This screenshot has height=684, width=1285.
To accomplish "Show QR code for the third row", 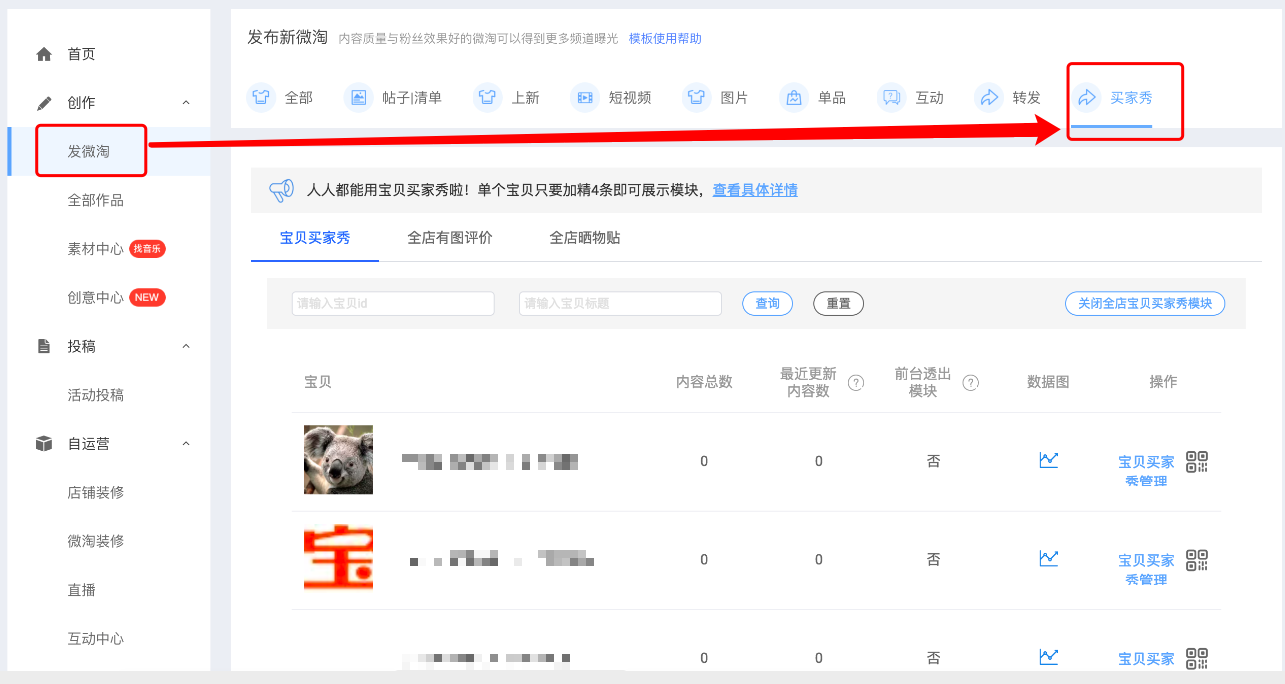I will click(1197, 657).
